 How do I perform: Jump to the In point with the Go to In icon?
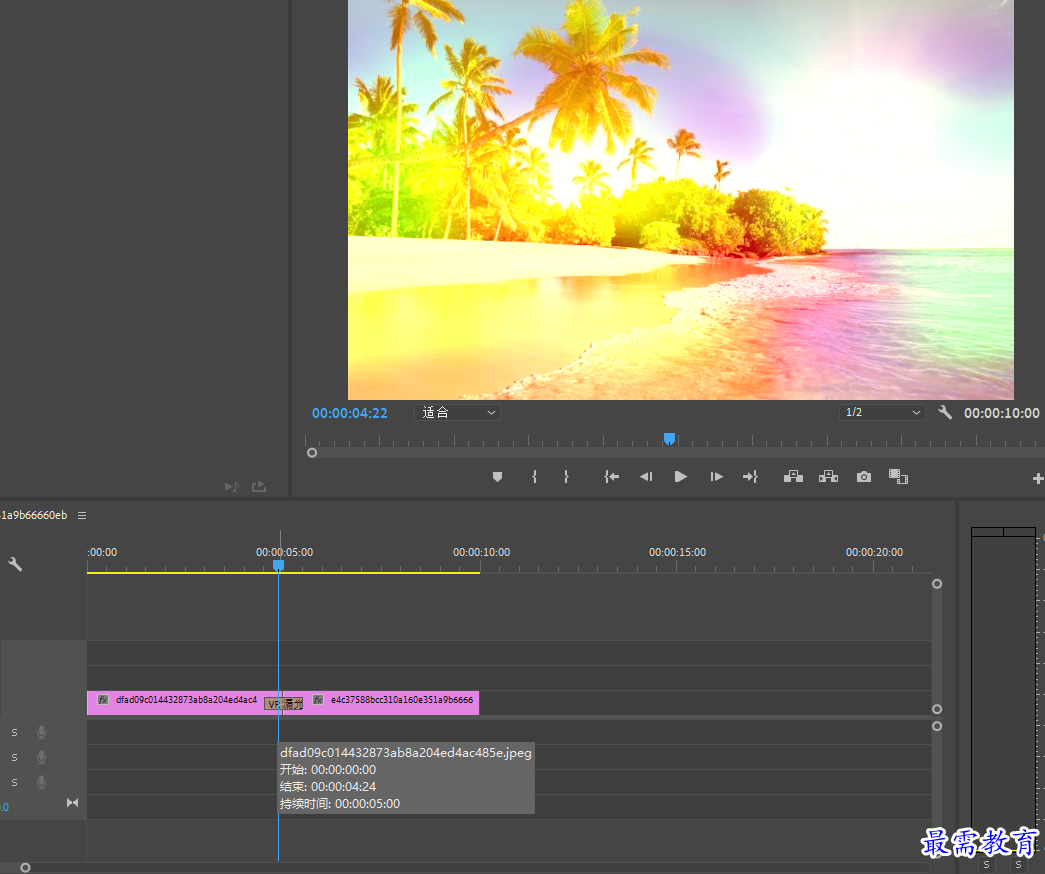(x=611, y=477)
